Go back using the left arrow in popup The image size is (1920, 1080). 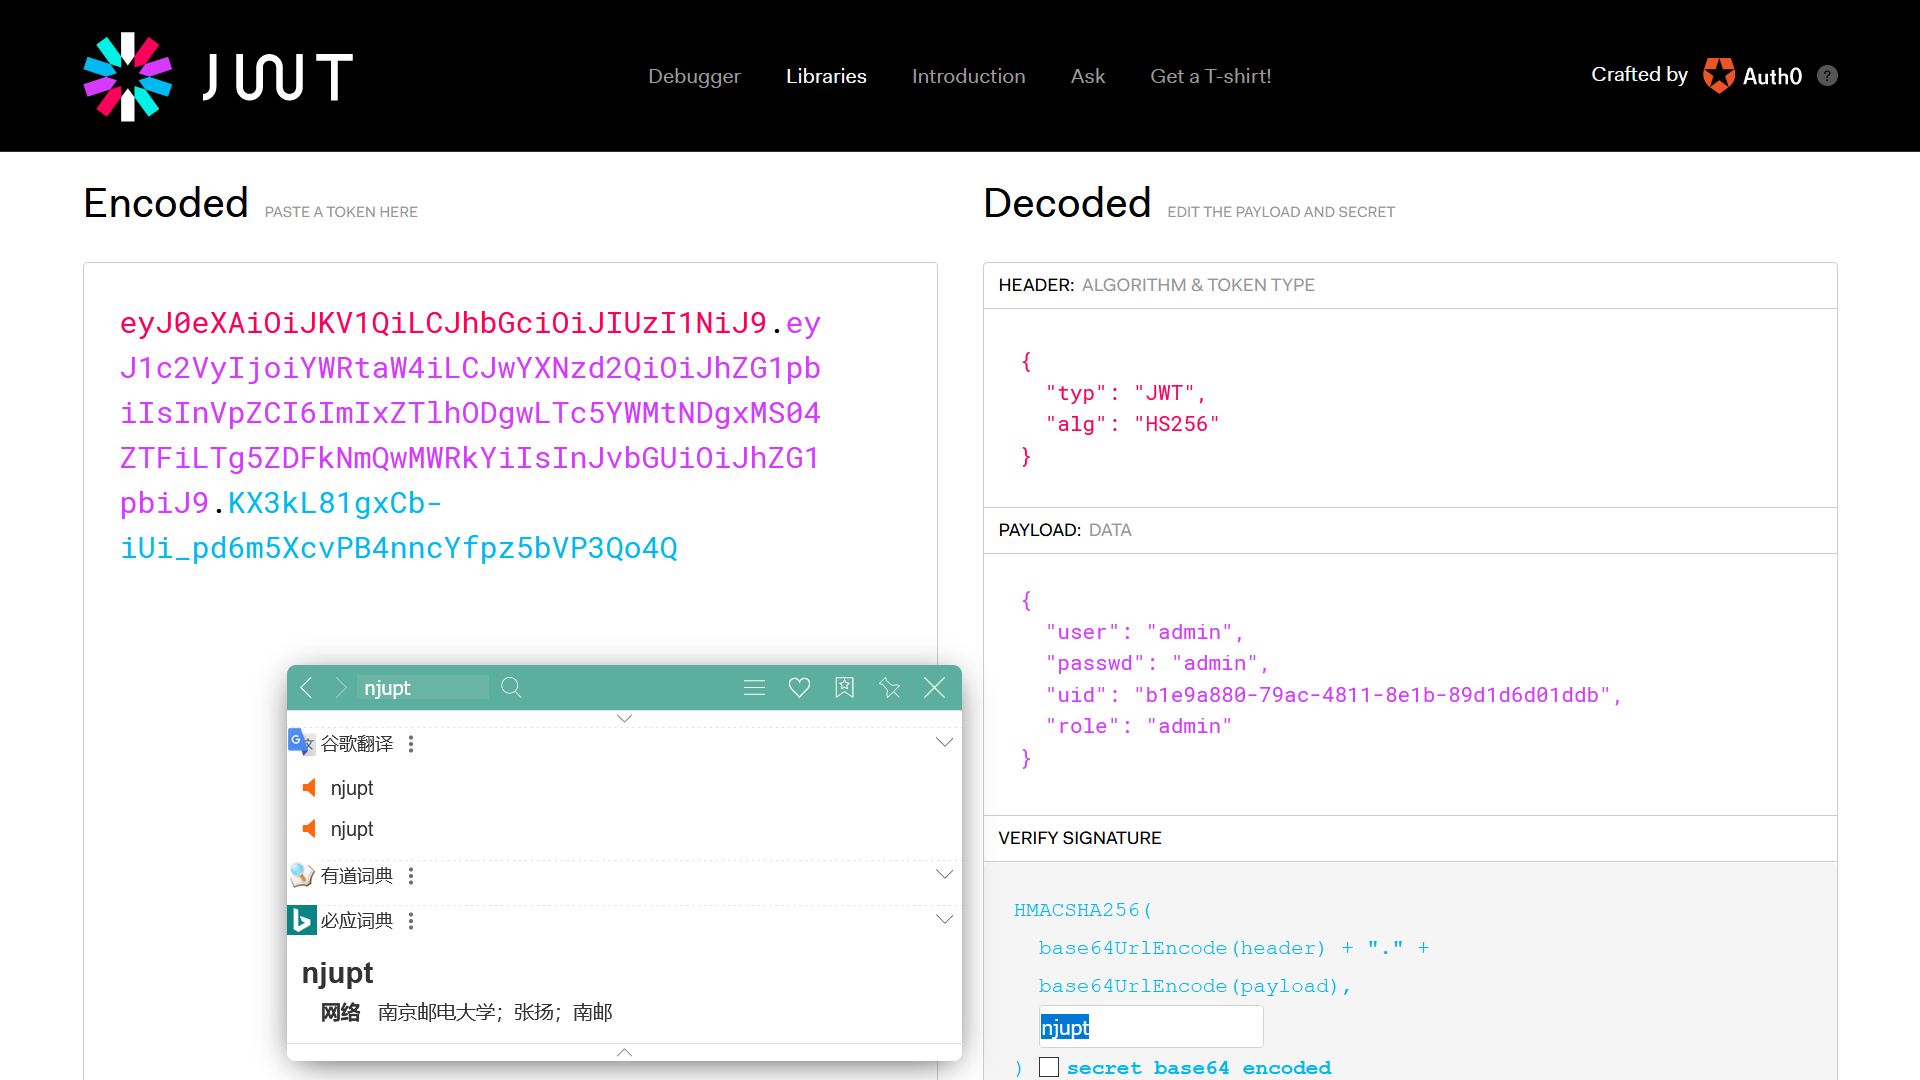click(x=307, y=688)
